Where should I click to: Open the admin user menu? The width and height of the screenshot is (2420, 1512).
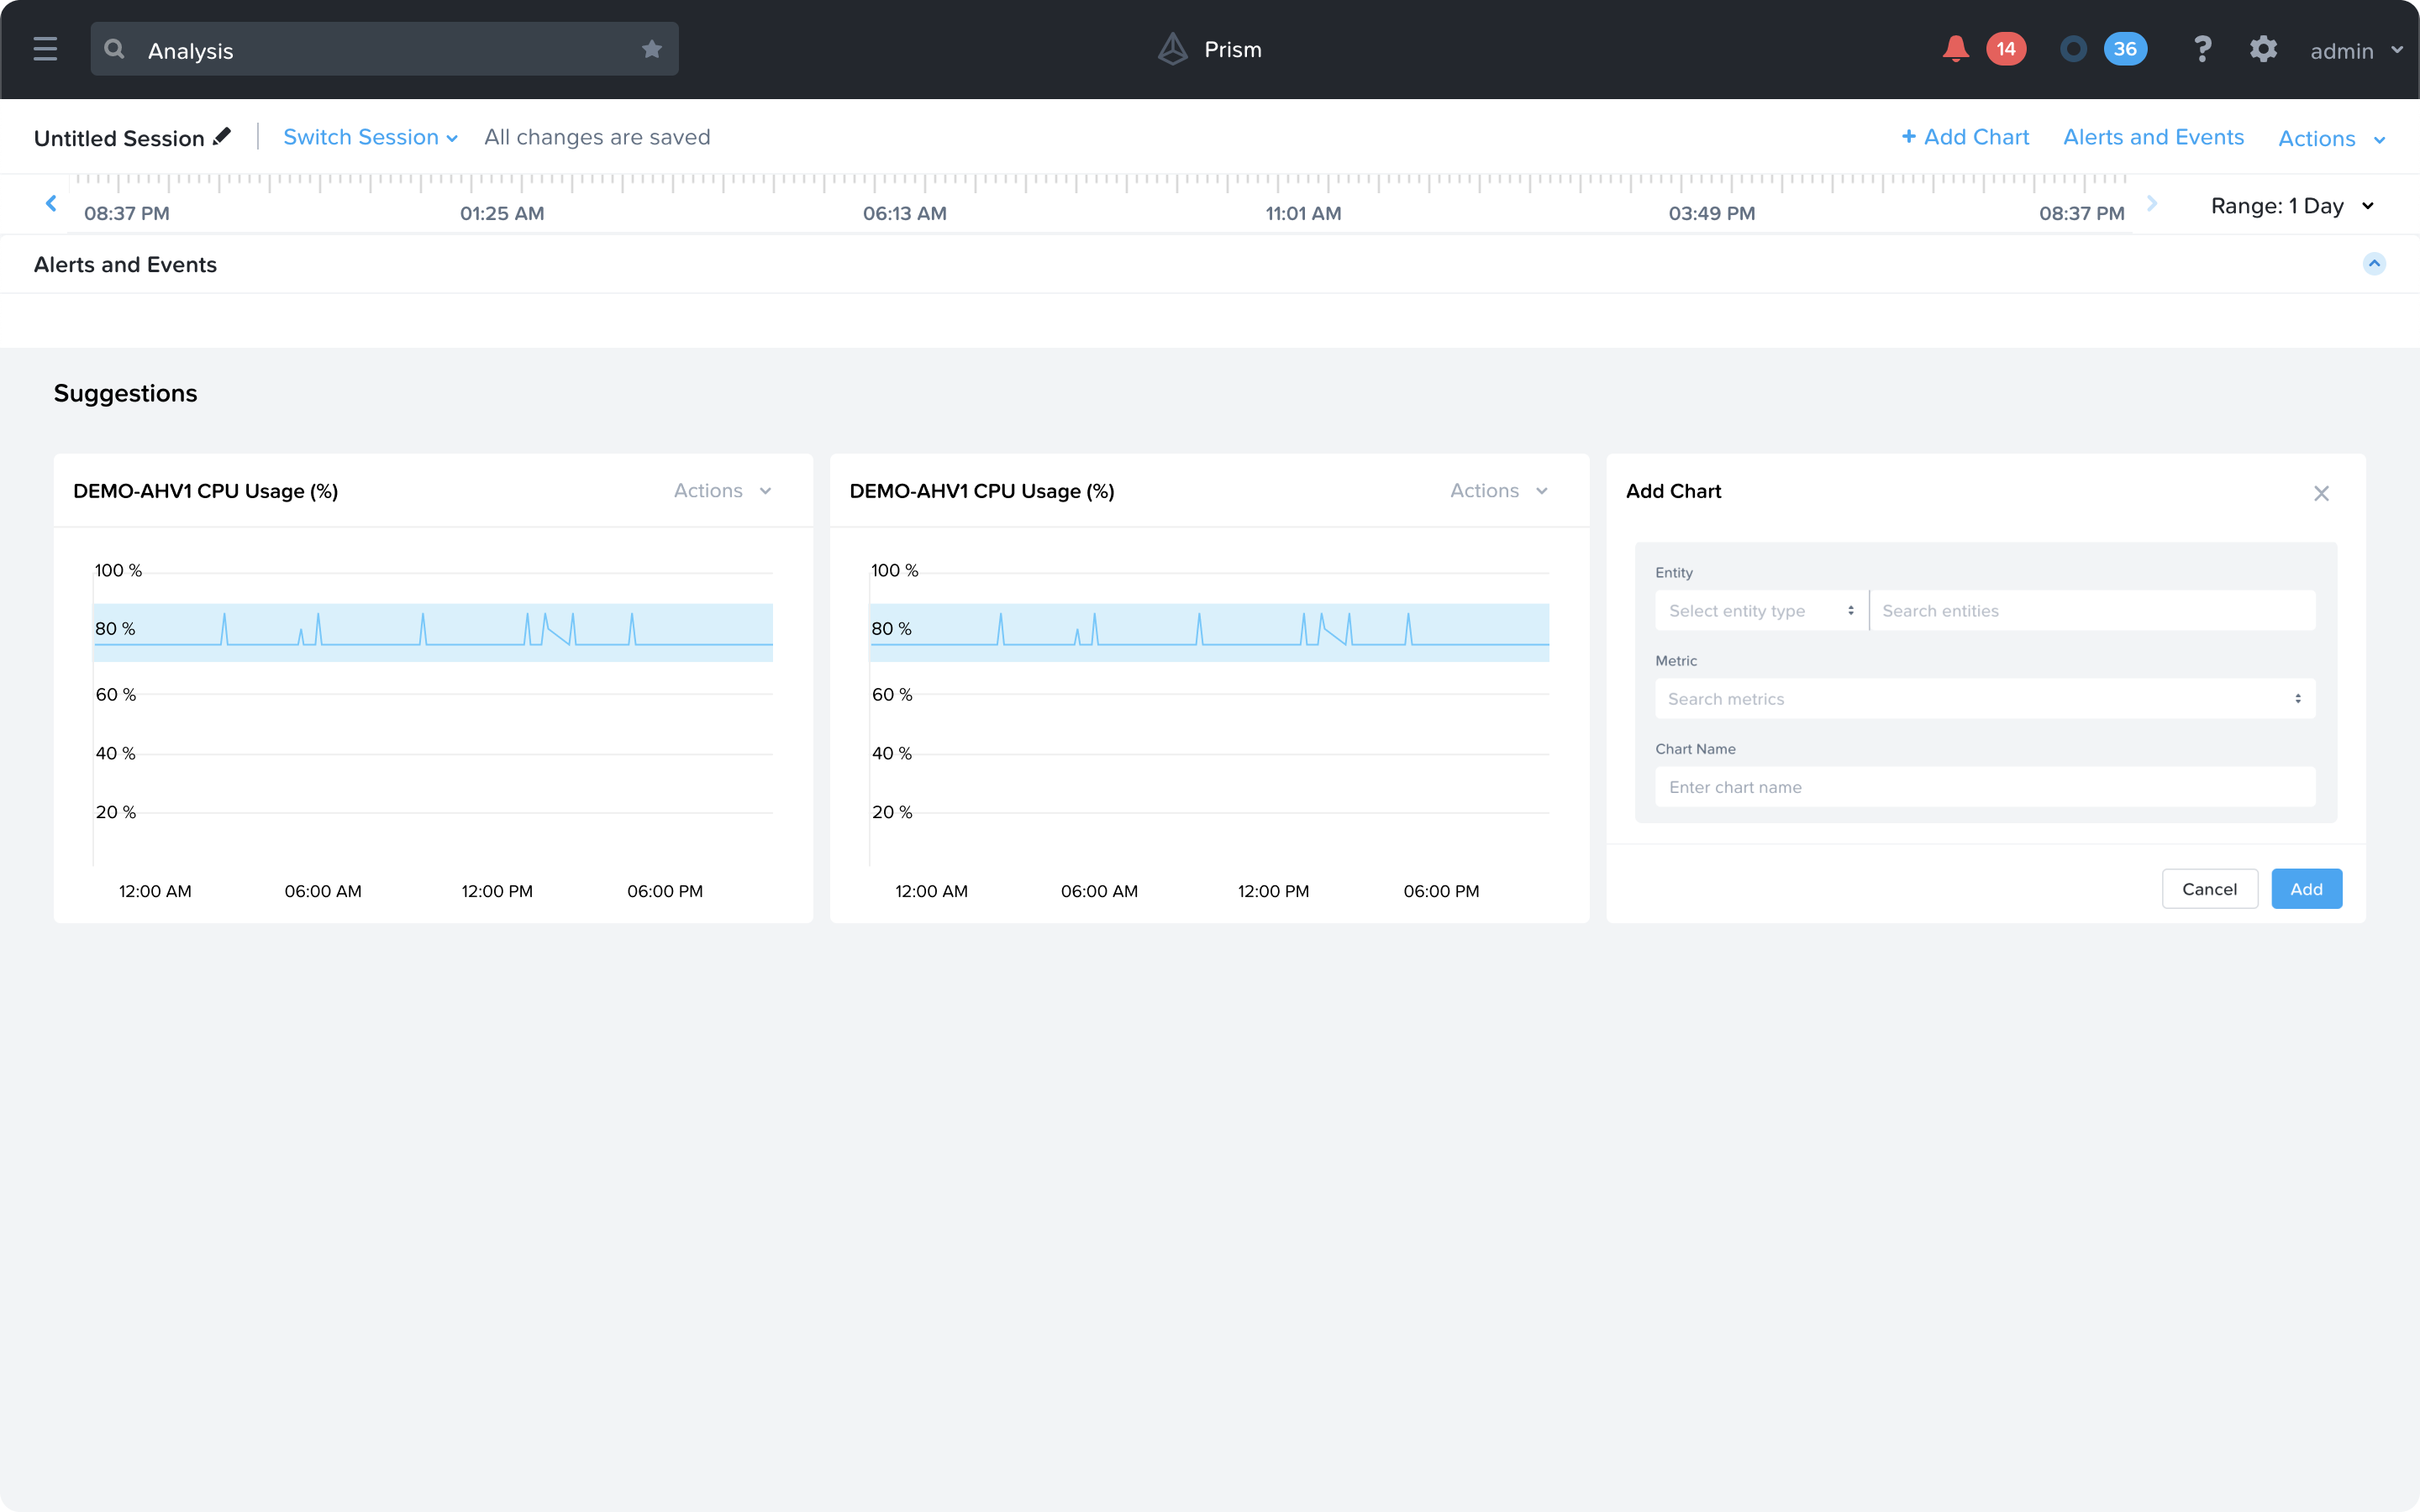(2355, 51)
